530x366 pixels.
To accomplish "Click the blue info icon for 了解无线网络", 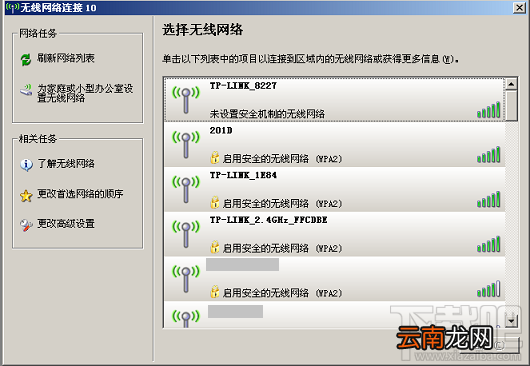I will (x=26, y=165).
